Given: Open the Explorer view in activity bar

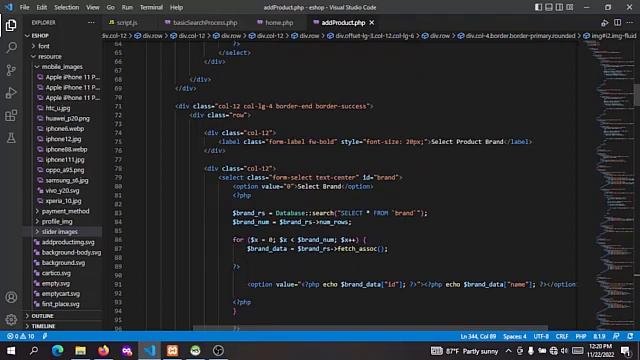Looking at the screenshot, I should 11,25.
